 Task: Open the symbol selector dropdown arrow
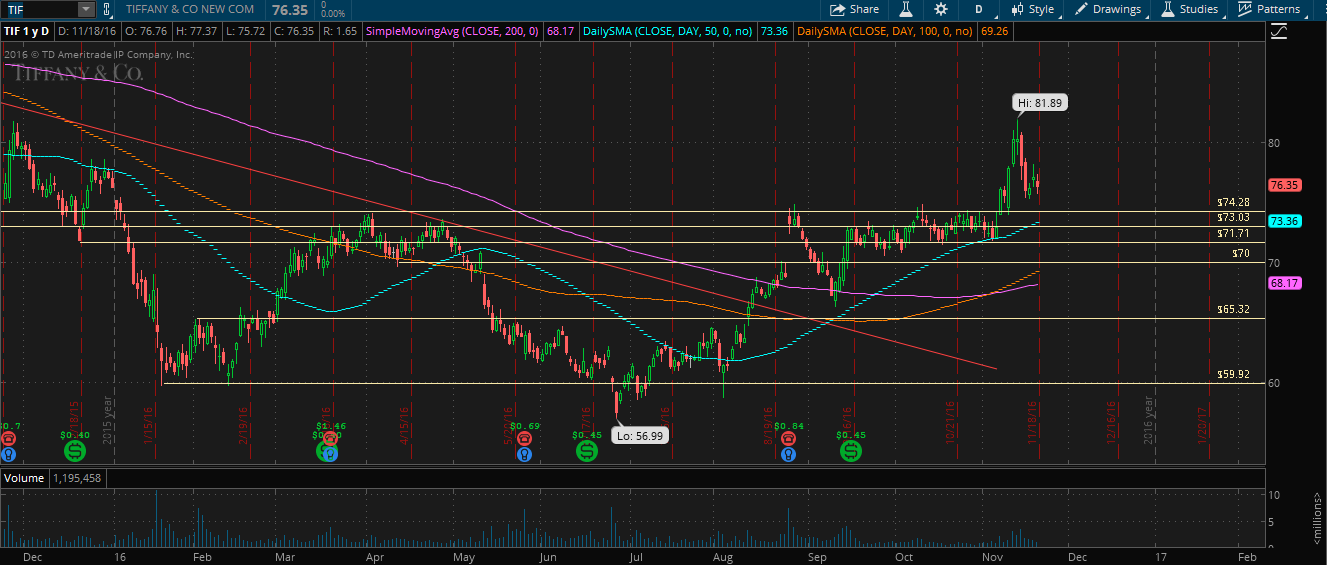click(x=85, y=9)
